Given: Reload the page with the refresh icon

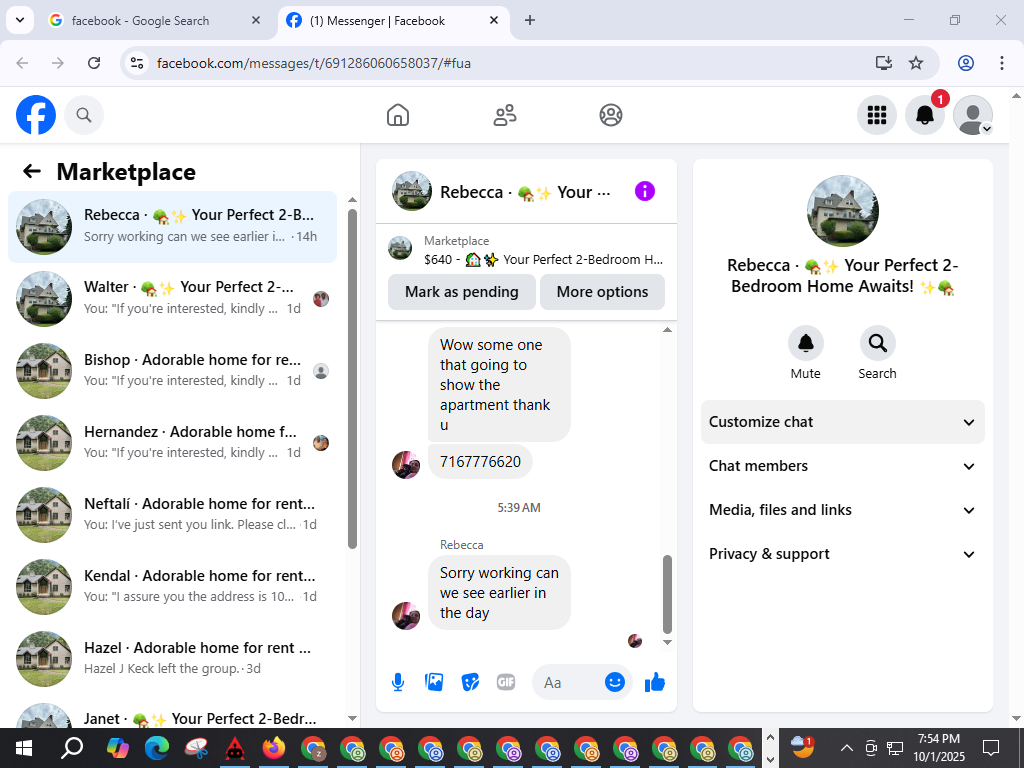Looking at the screenshot, I should (x=94, y=63).
